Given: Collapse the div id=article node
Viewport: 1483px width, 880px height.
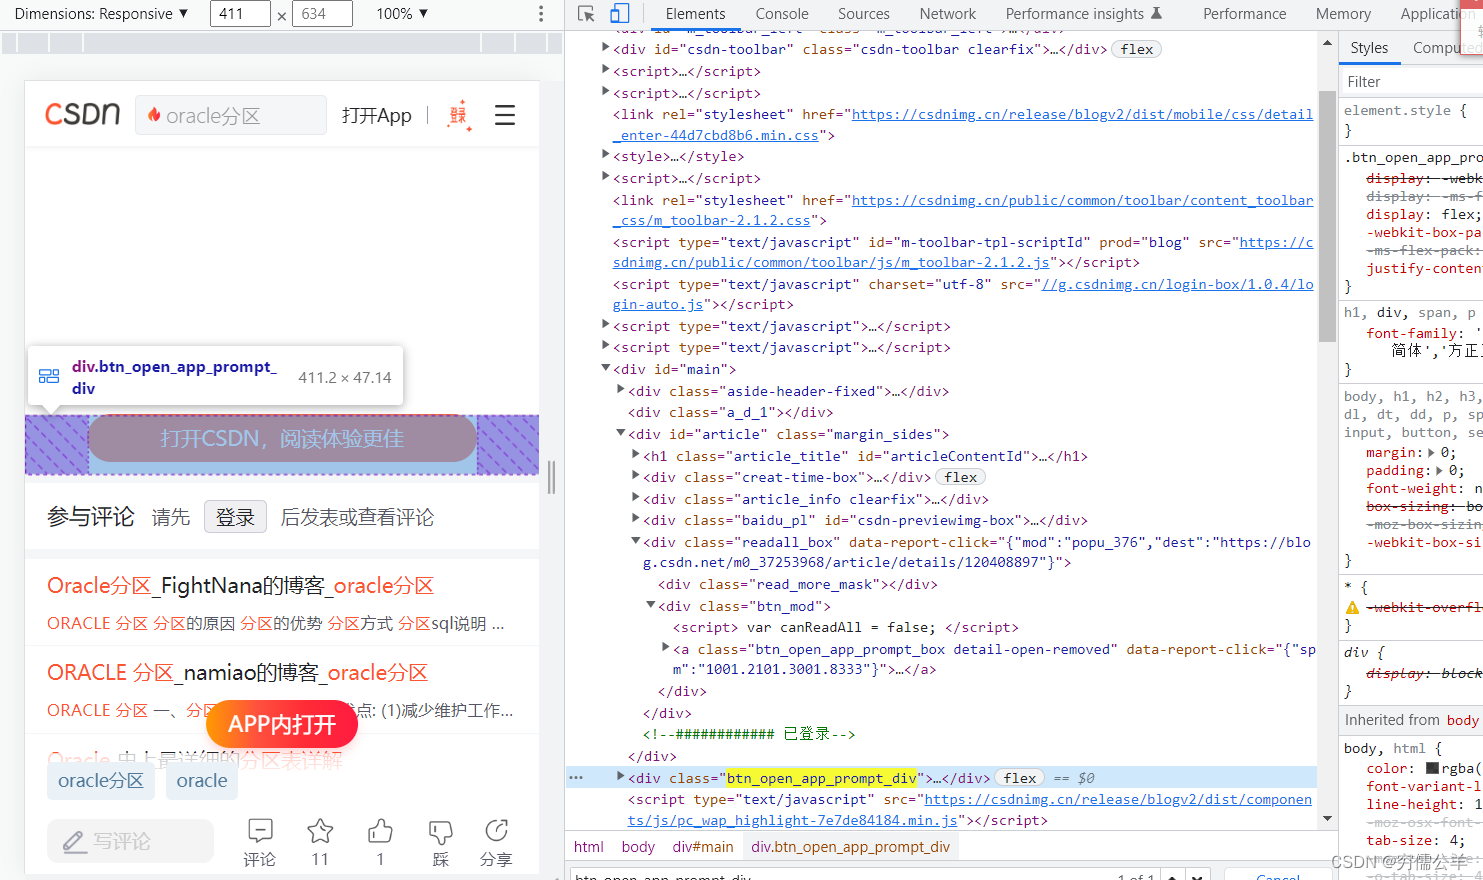Looking at the screenshot, I should (x=620, y=433).
